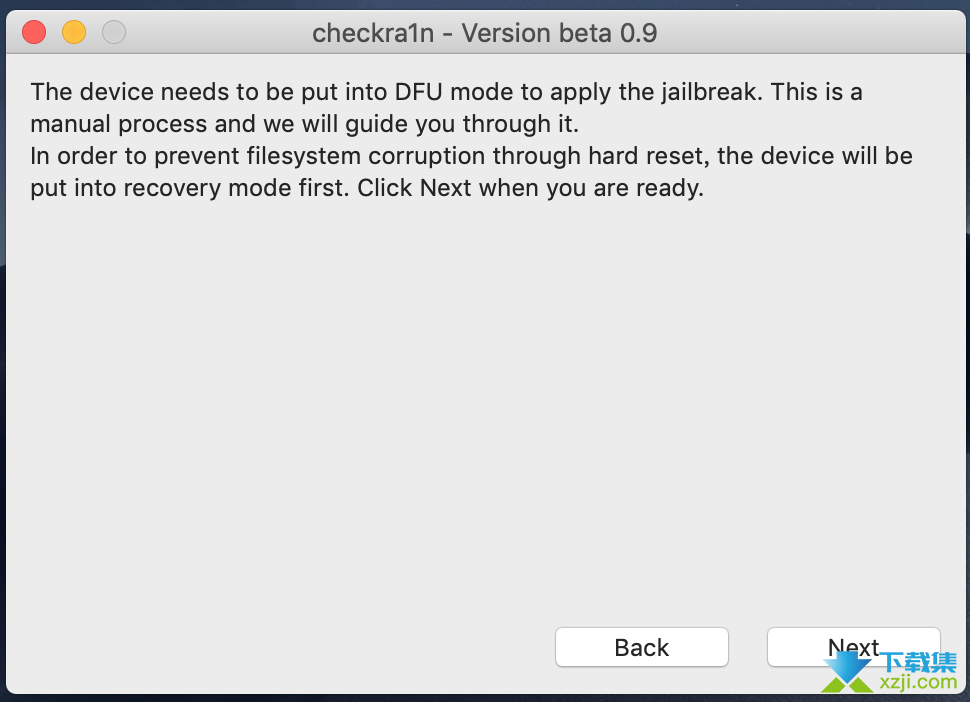Image resolution: width=970 pixels, height=702 pixels.
Task: Click the "filesystem corruption" phrase
Action: coord(366,156)
